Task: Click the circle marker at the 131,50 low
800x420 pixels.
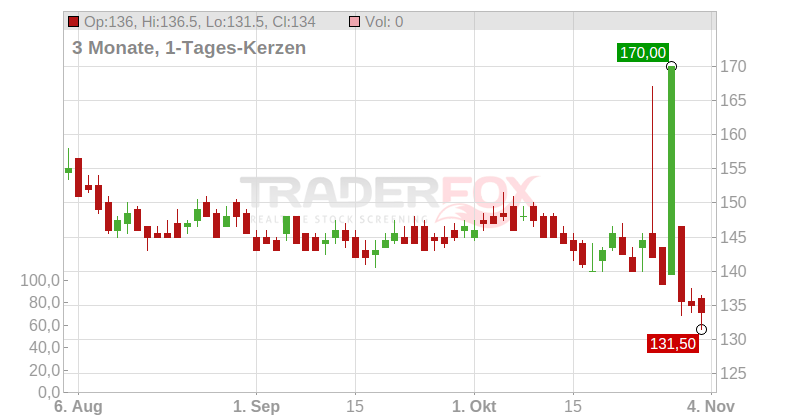Action: (702, 329)
